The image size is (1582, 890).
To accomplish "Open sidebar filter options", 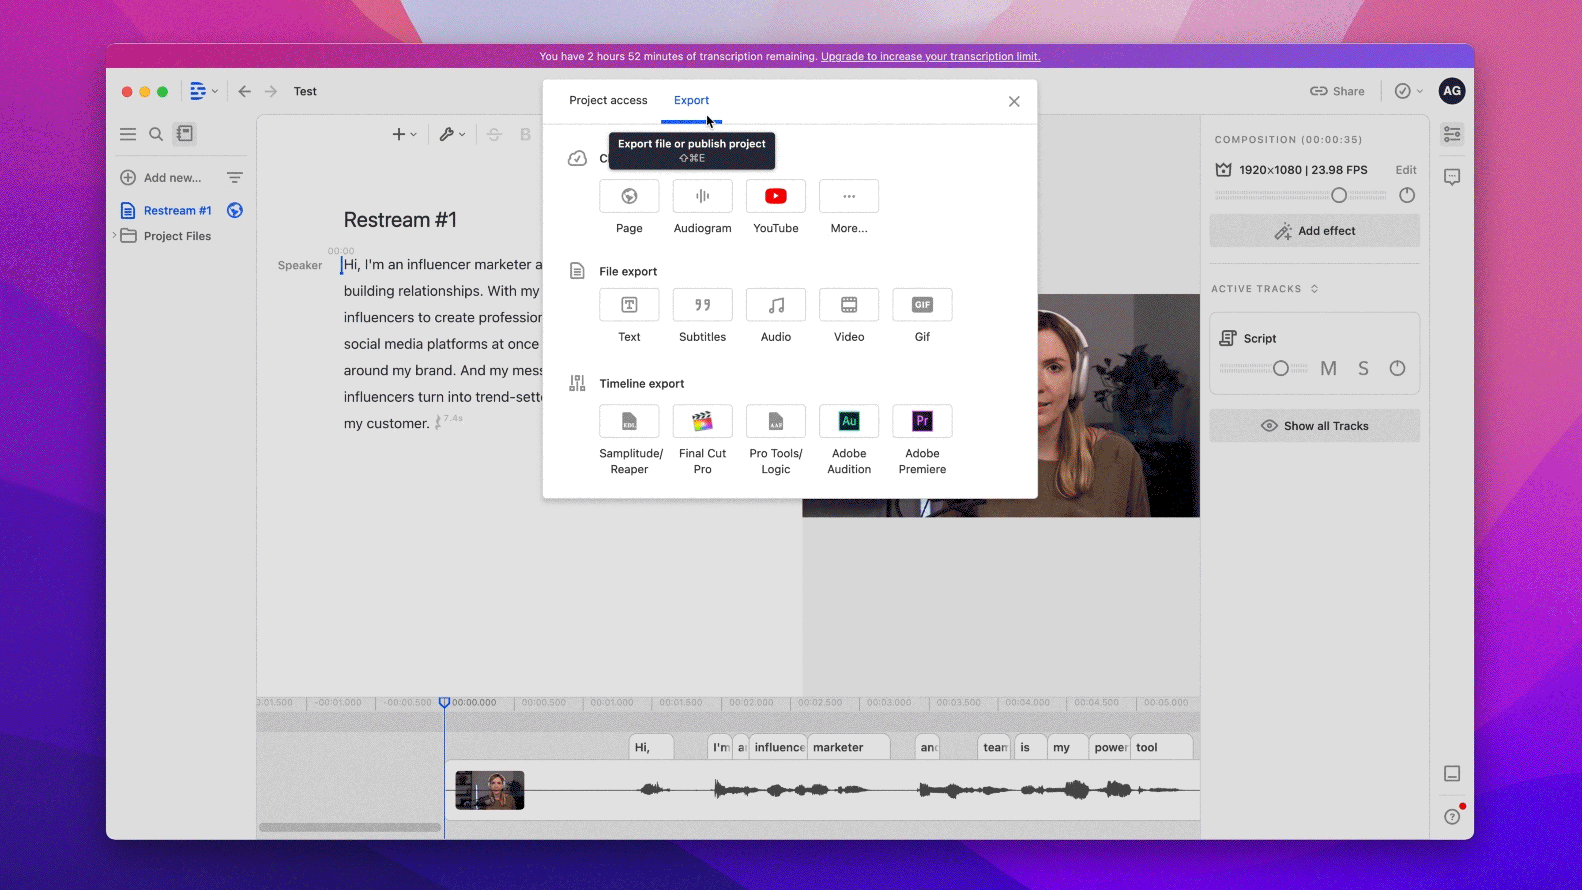I will 235,178.
